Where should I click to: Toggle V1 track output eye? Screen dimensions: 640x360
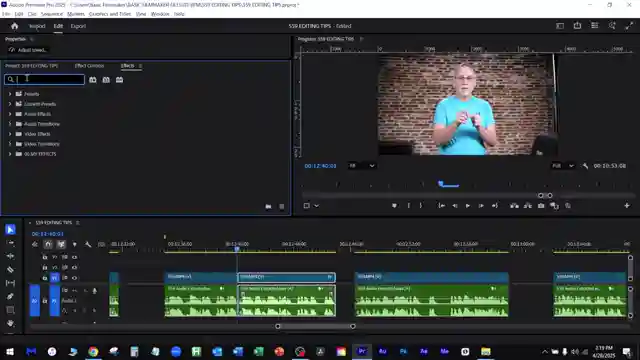(74, 278)
